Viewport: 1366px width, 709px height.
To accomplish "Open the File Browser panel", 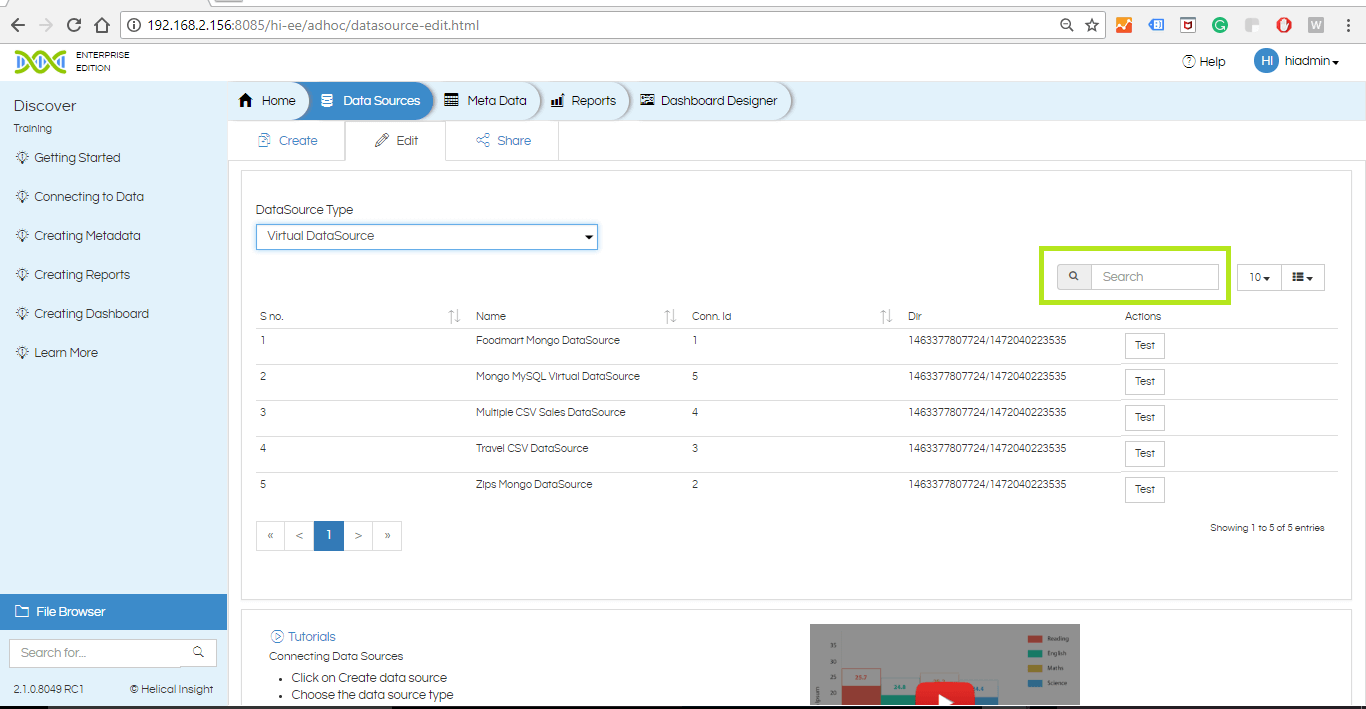I will point(114,612).
